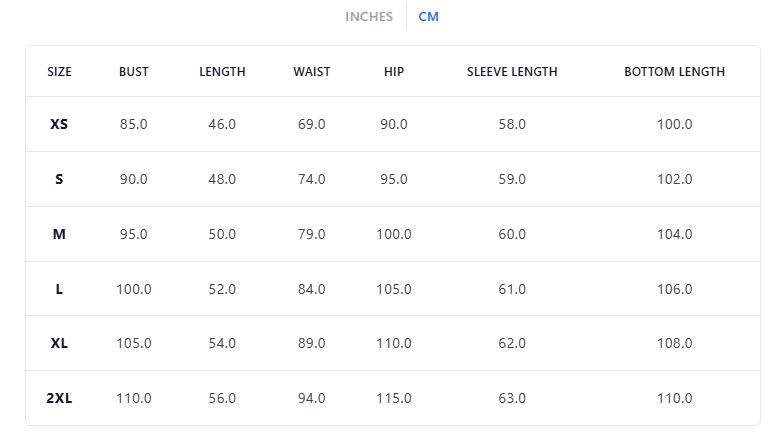Click the SIZE column header

pos(60,72)
